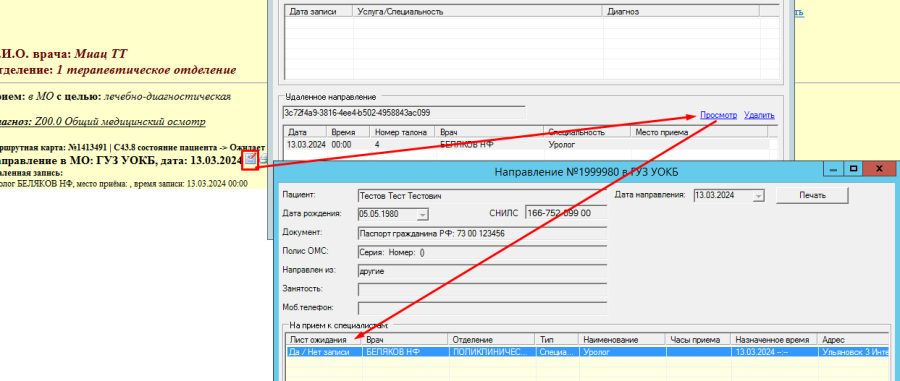Close the Направление №1999980 window
900x381 pixels.
[878, 169]
